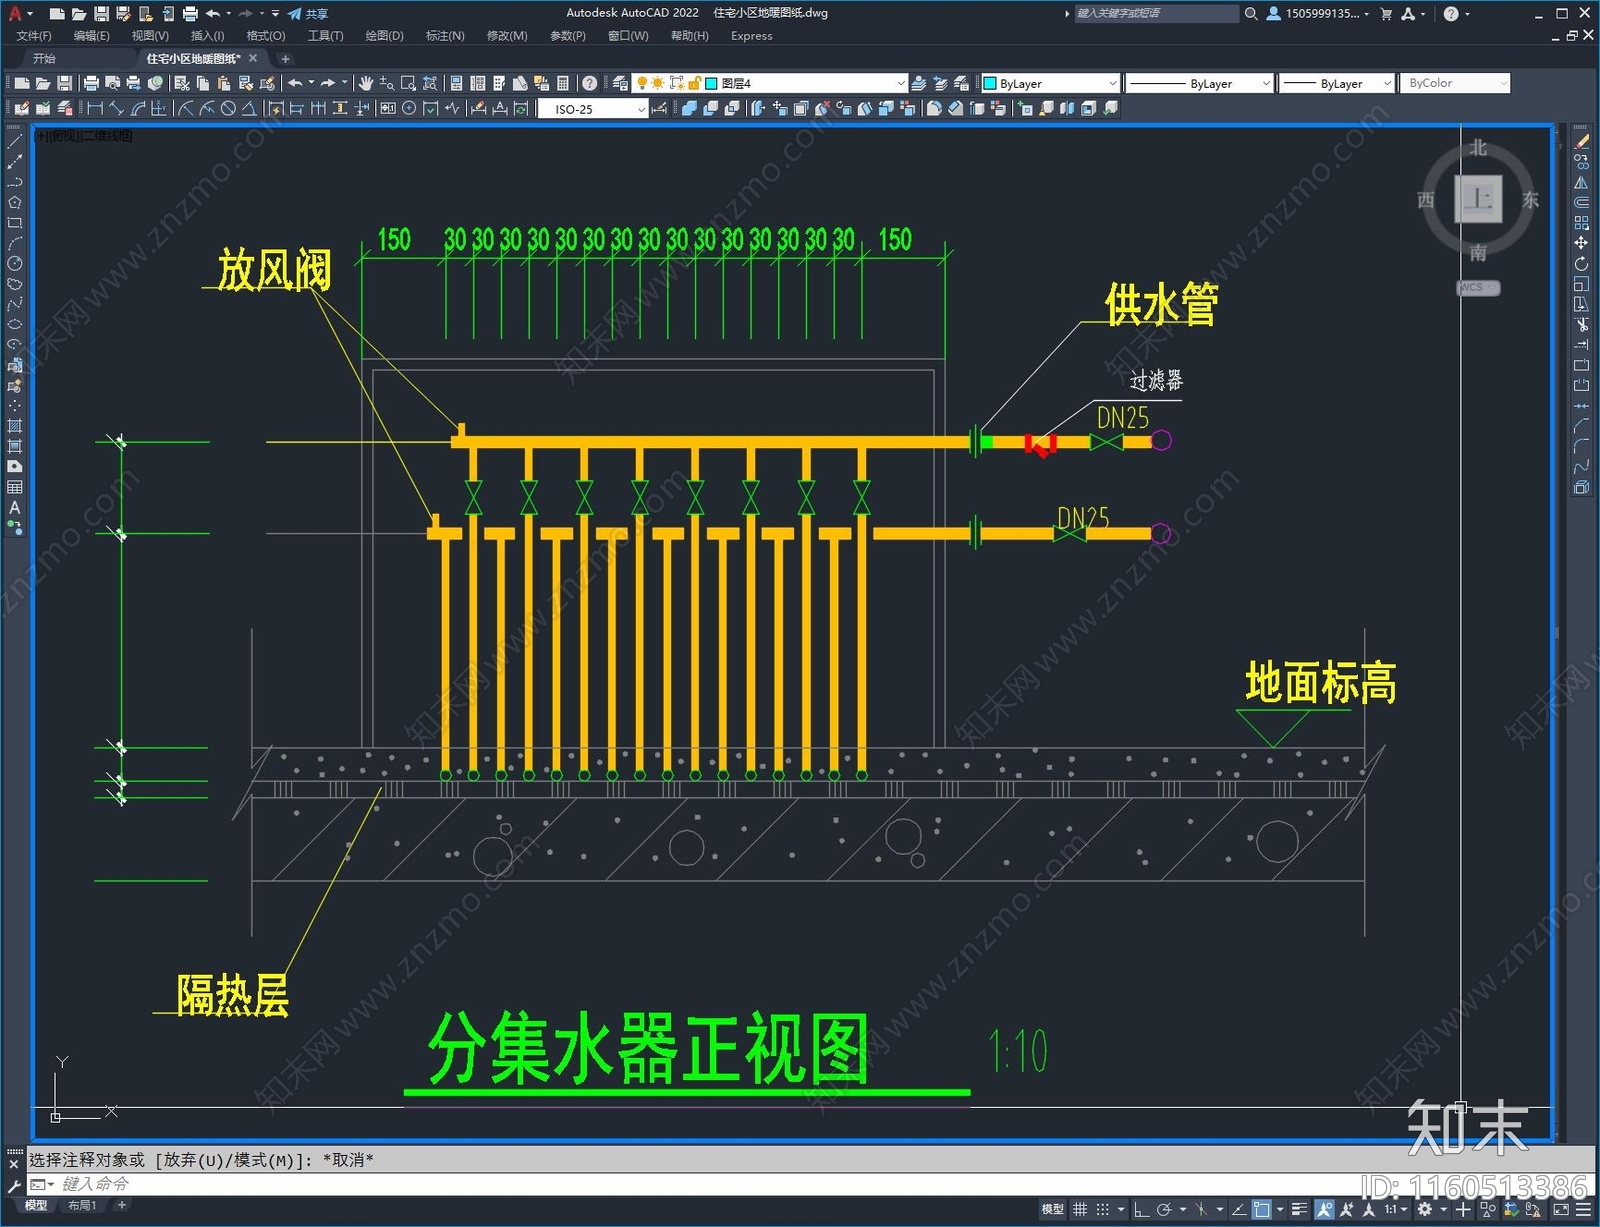Click the Linear dimension tool
The image size is (1600, 1227).
(x=95, y=108)
